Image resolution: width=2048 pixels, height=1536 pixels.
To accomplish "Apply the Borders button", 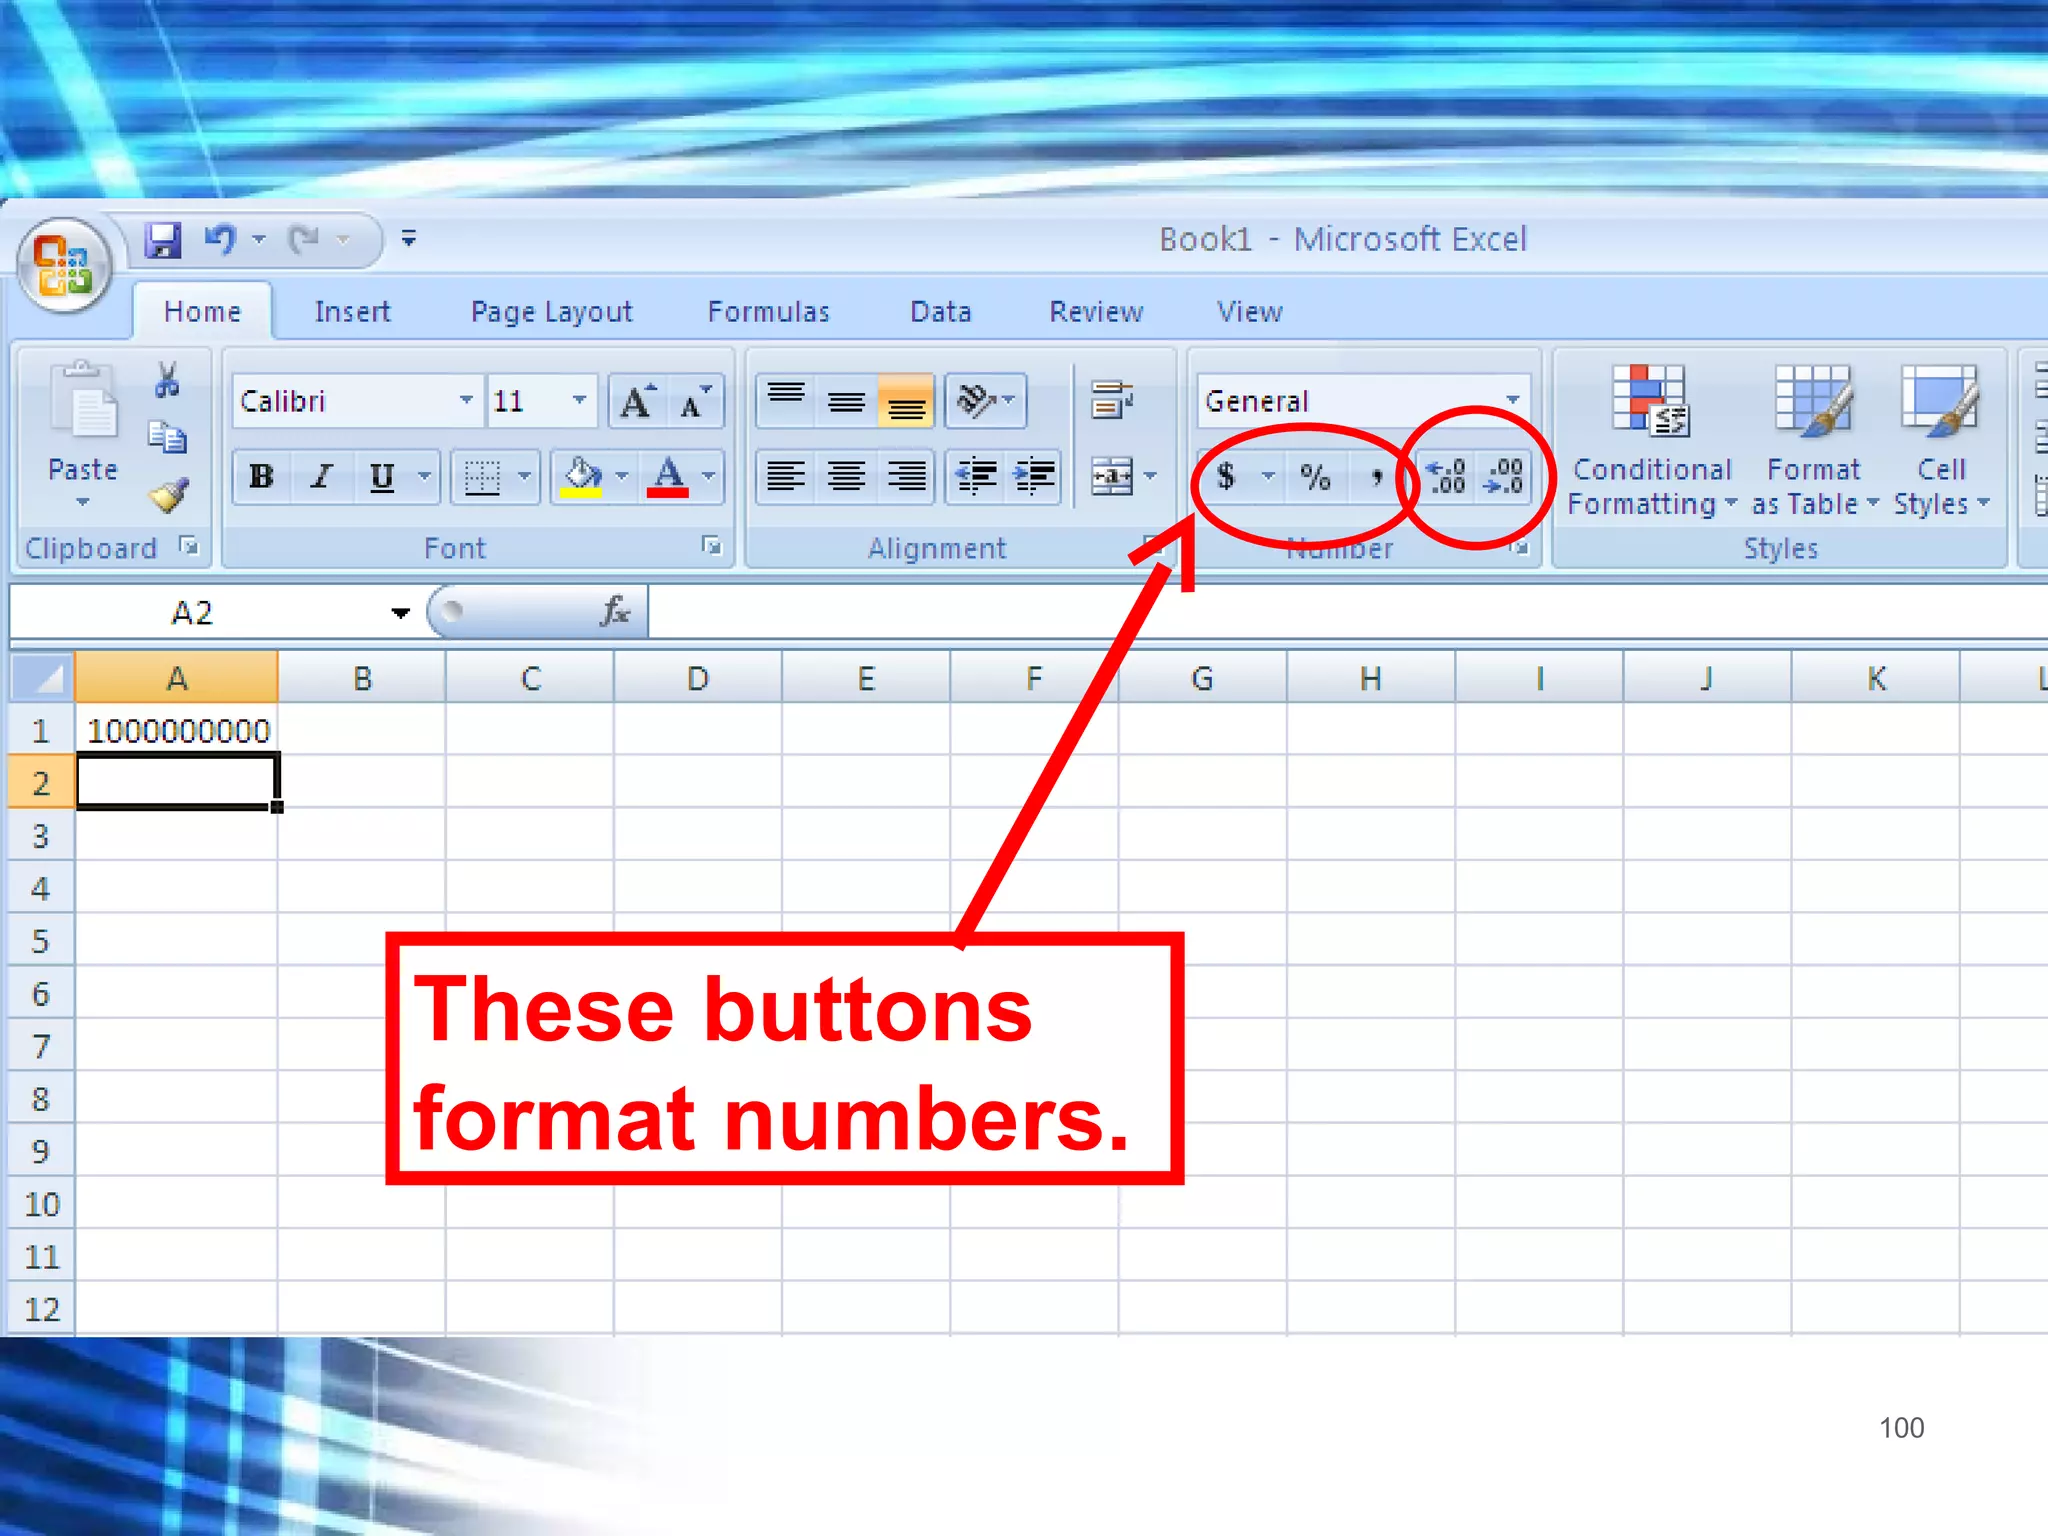I will tap(482, 477).
